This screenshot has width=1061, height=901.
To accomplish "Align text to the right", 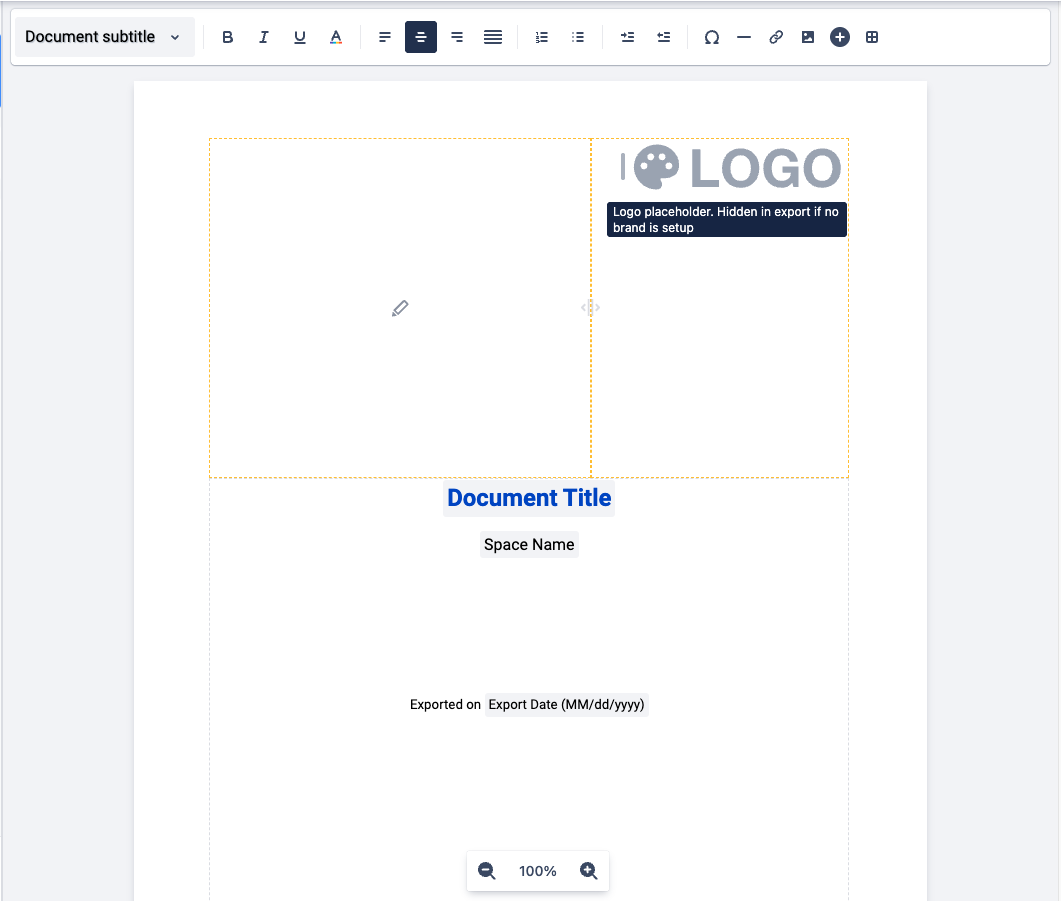I will coord(457,37).
